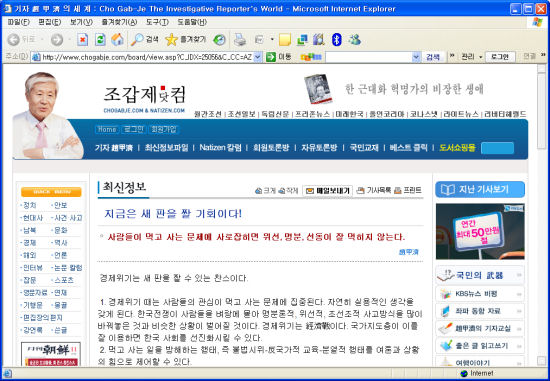The image size is (550, 381).
Task: Open the Messenger people icon
Action: [354, 39]
